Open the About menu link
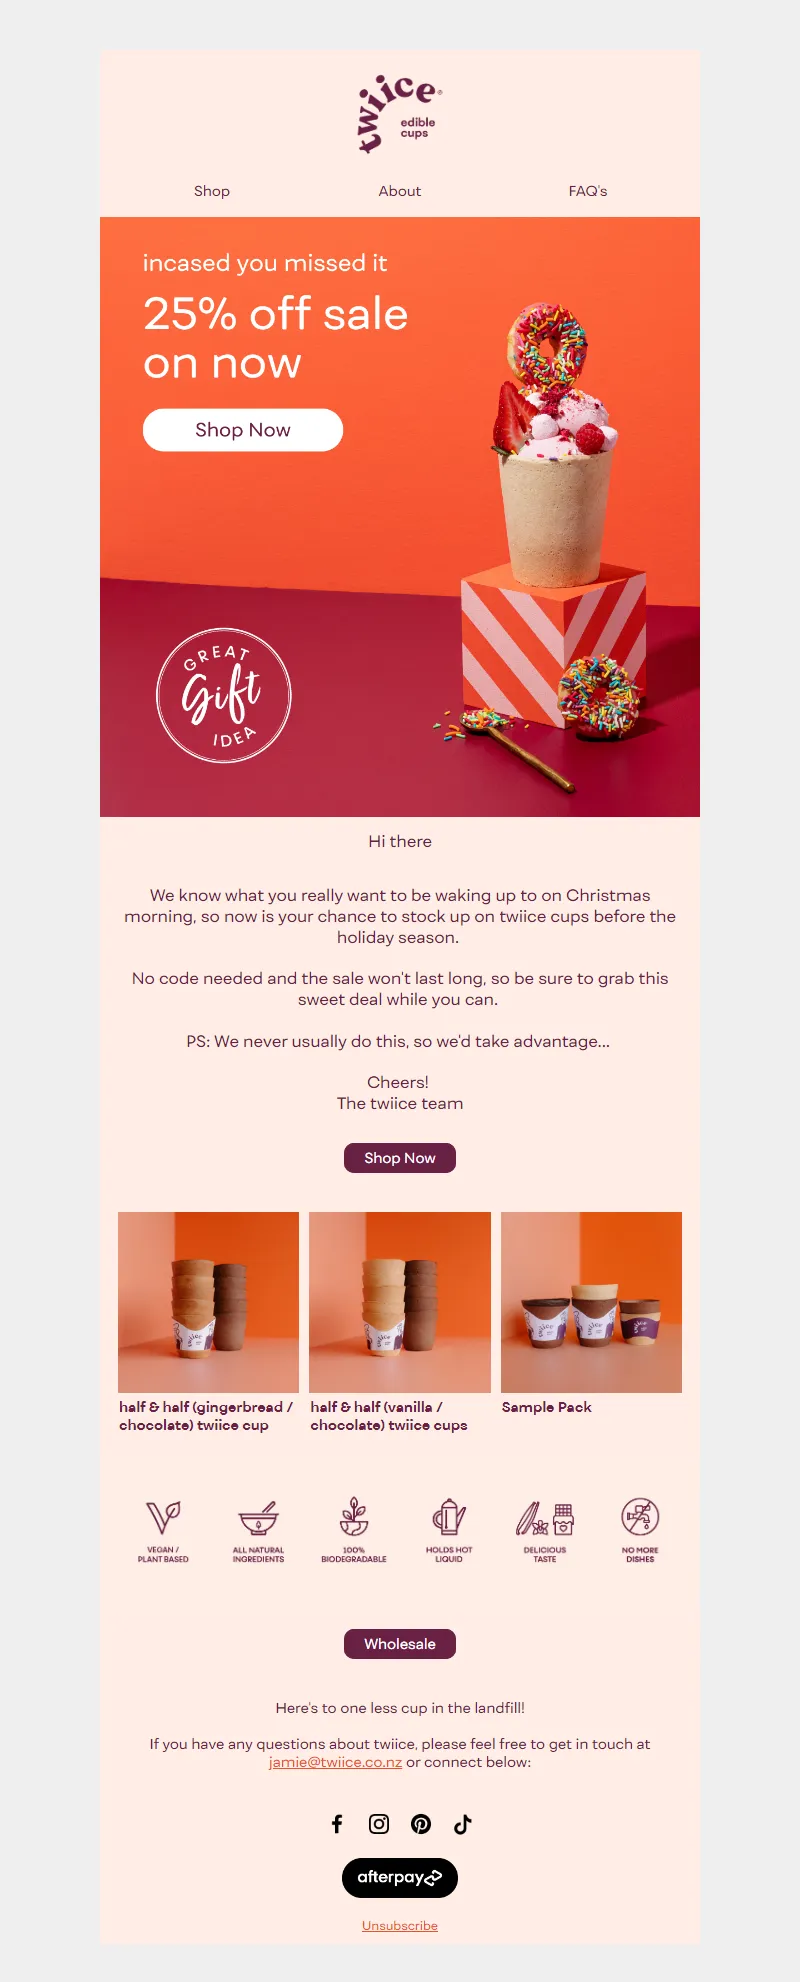The width and height of the screenshot is (800, 1982). (x=400, y=191)
